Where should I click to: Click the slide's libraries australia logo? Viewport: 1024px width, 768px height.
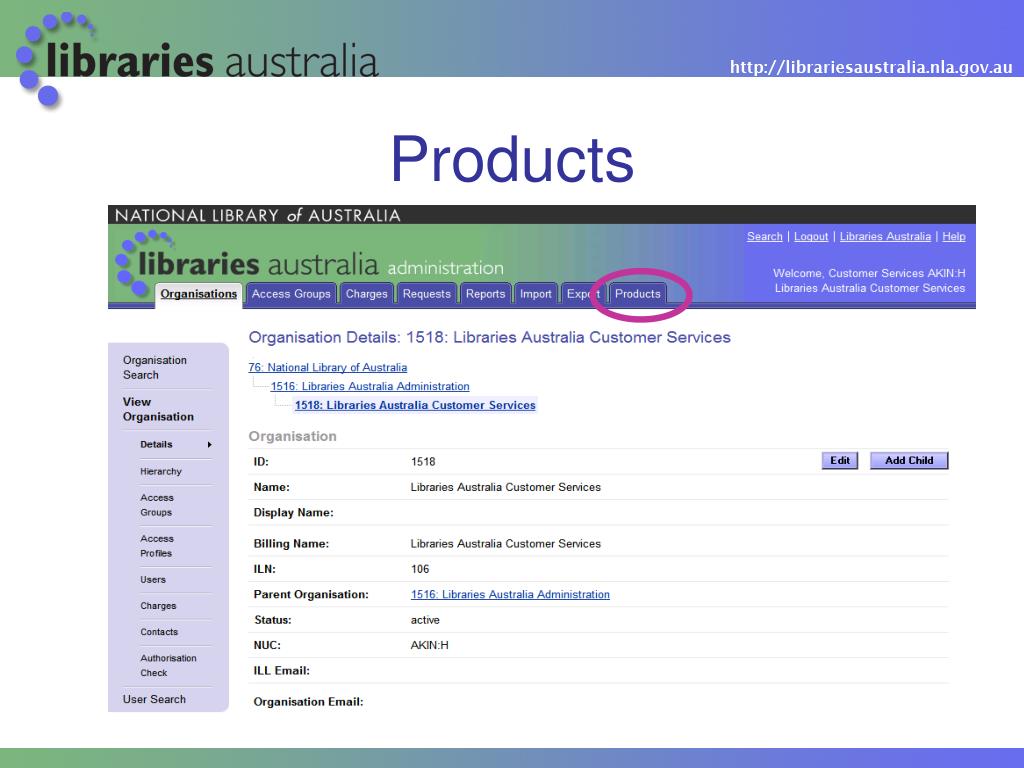tap(197, 59)
